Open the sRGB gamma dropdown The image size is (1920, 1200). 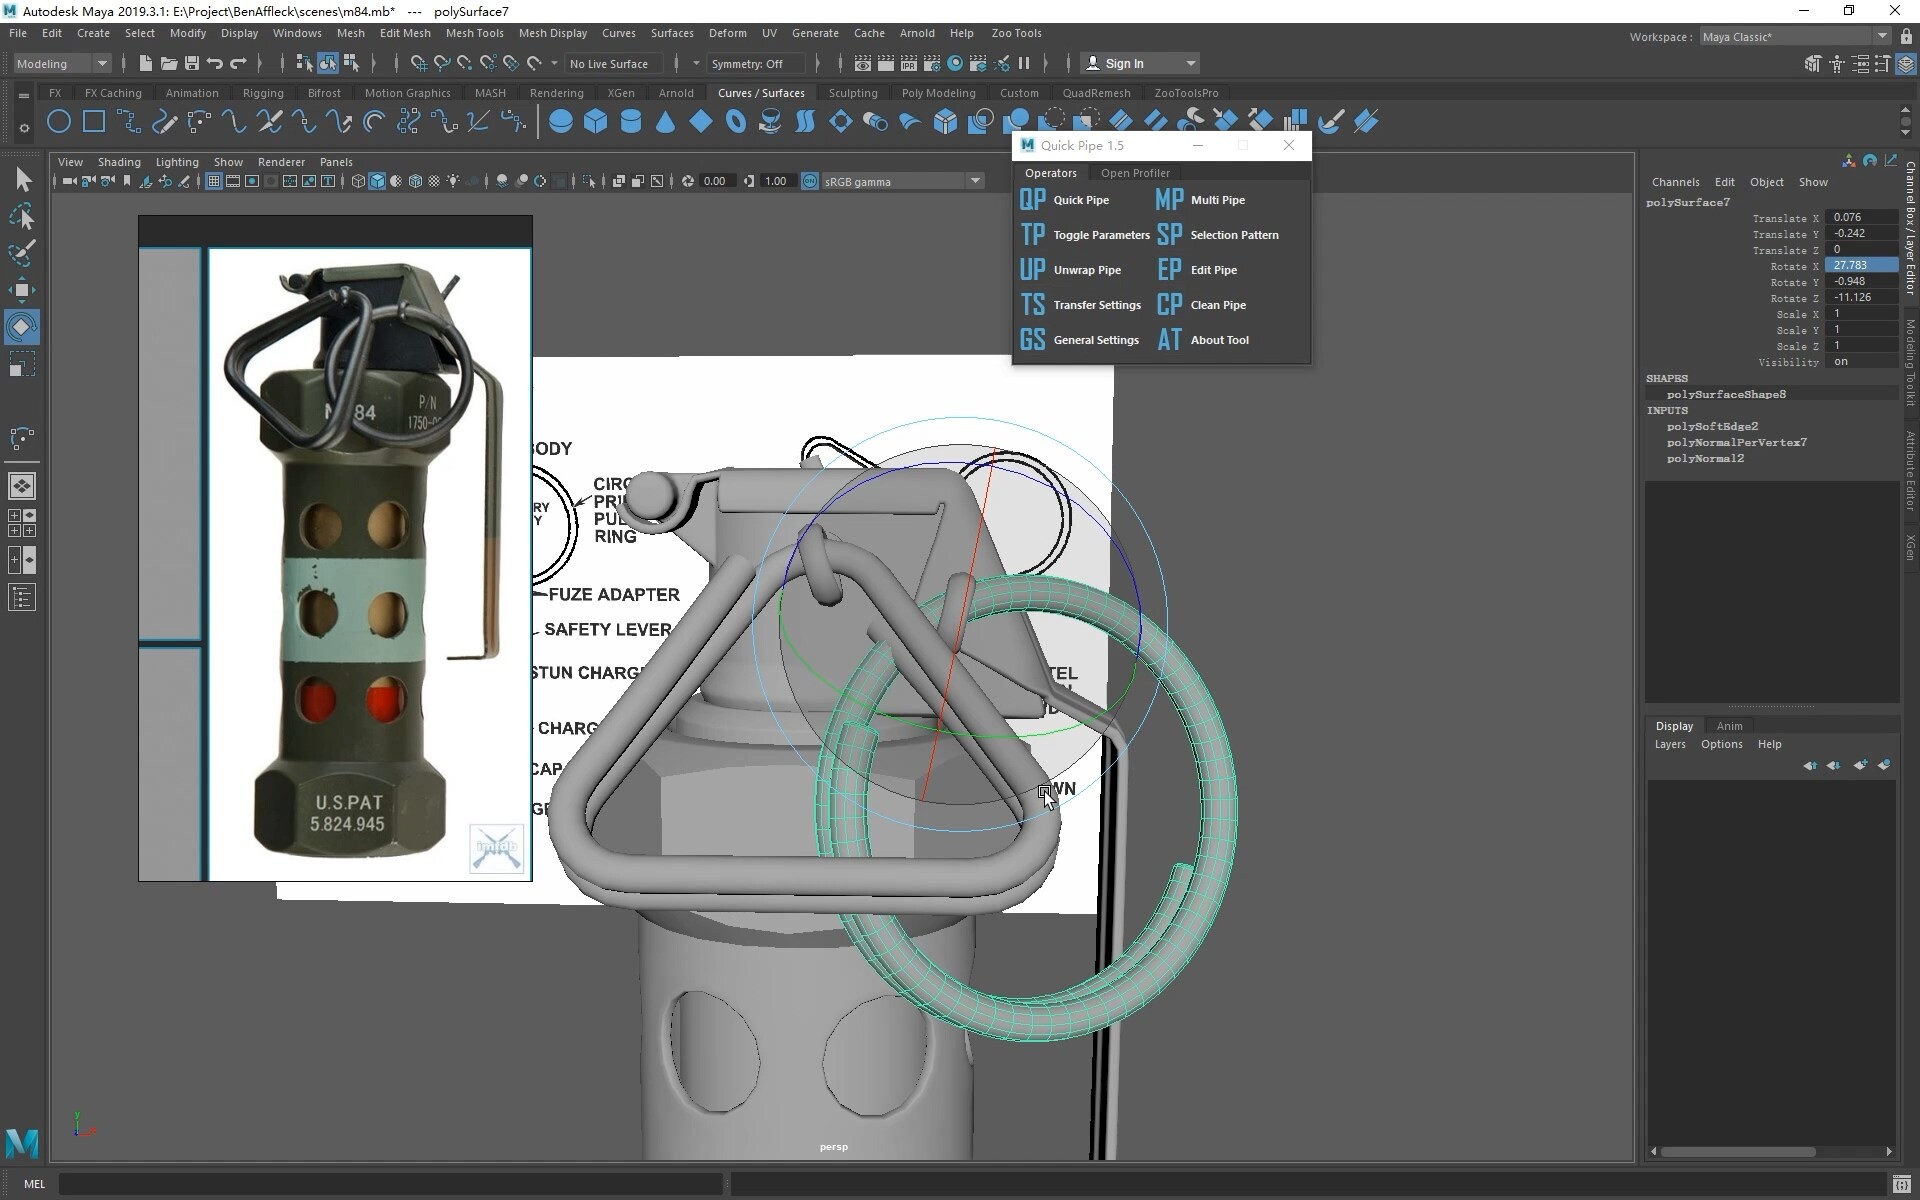pyautogui.click(x=977, y=181)
